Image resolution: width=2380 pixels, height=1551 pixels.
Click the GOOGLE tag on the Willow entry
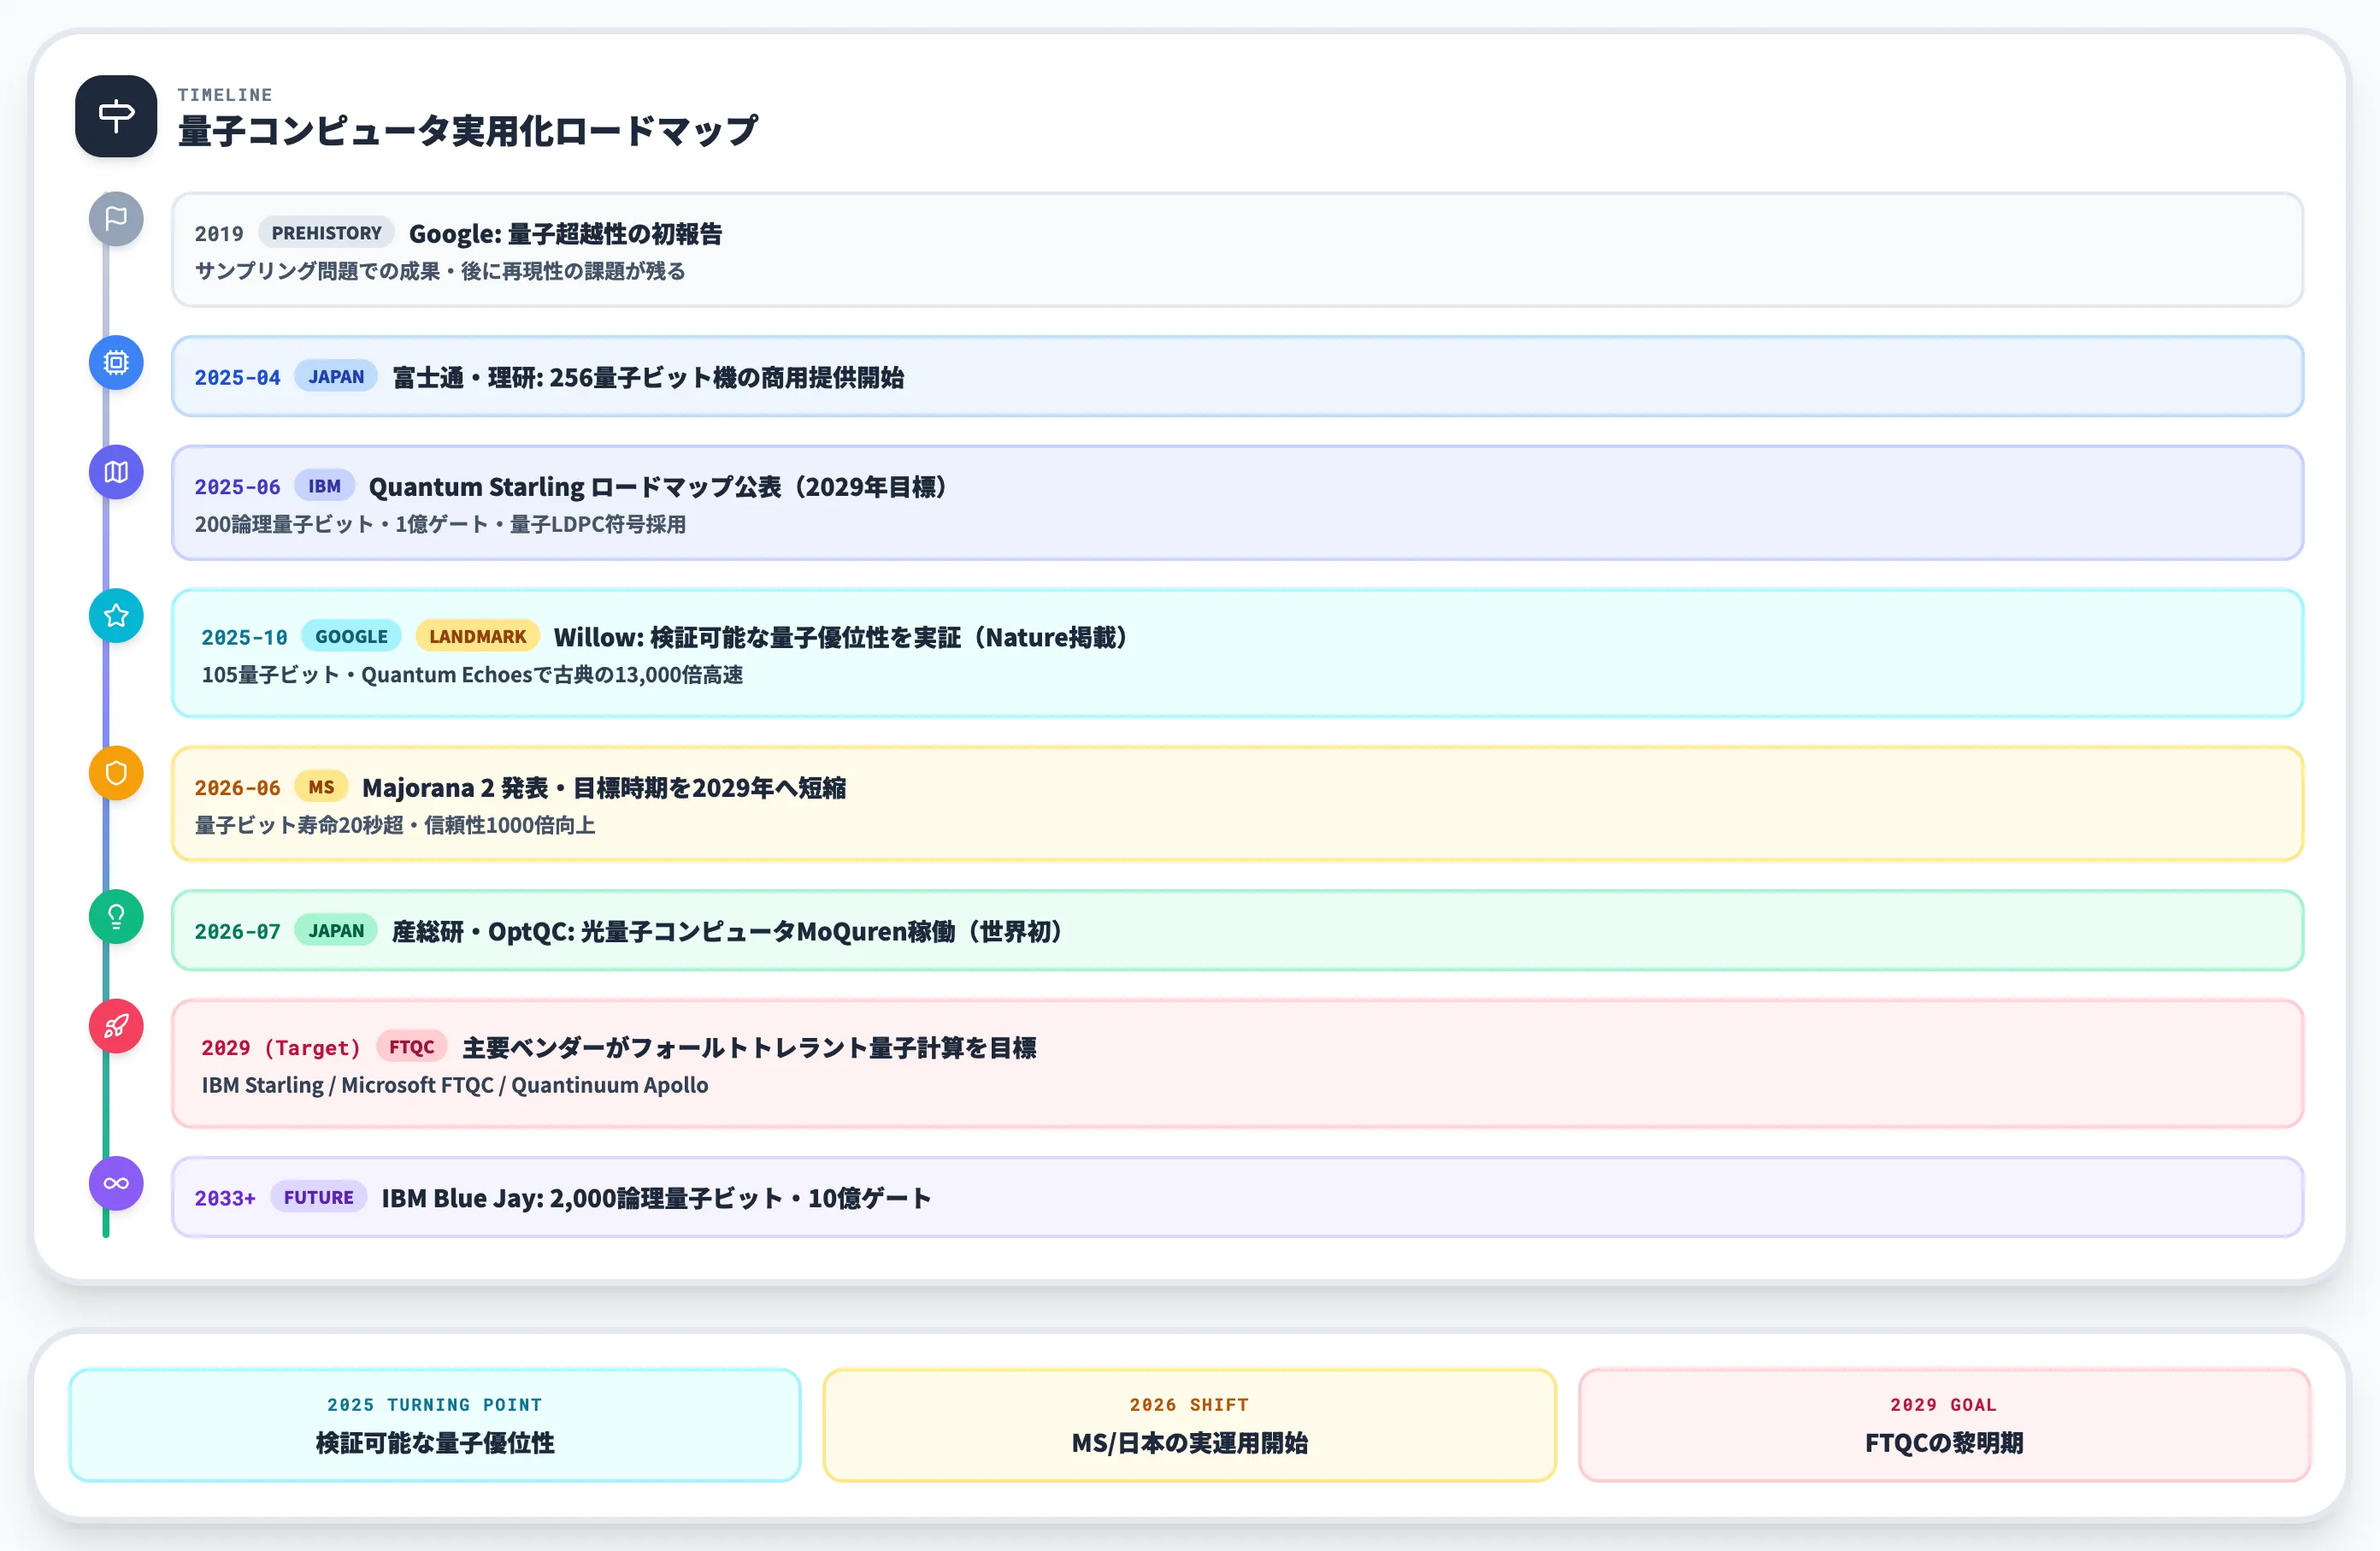click(x=351, y=637)
